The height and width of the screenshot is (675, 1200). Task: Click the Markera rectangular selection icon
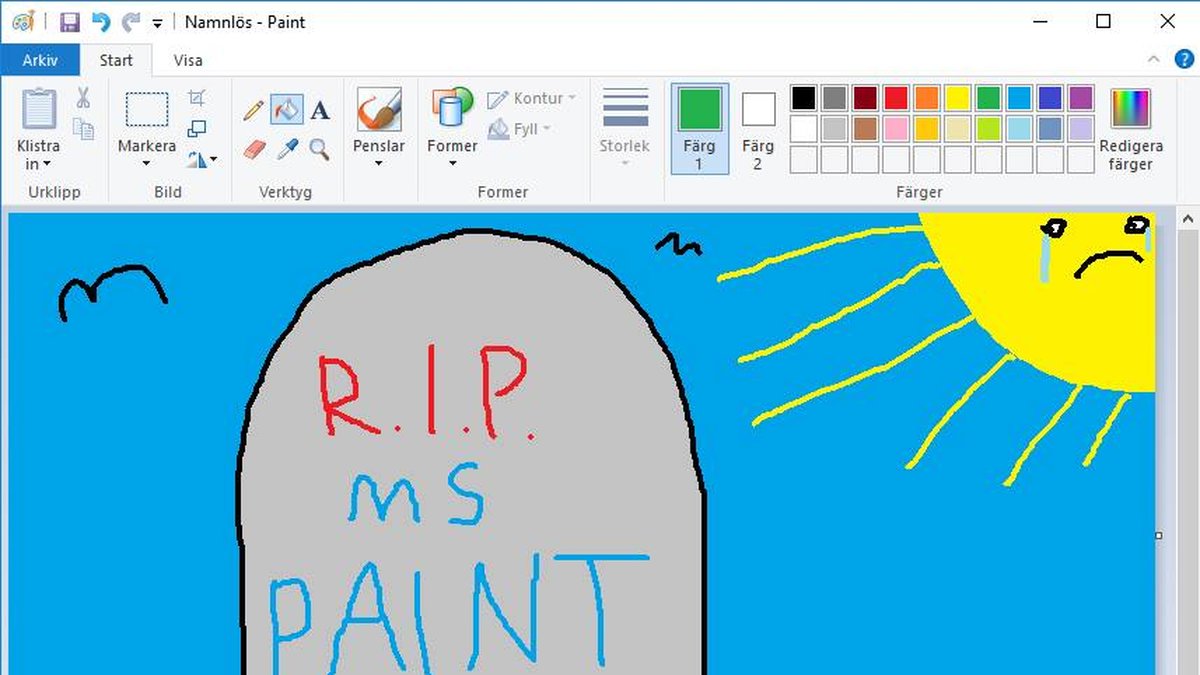(147, 110)
